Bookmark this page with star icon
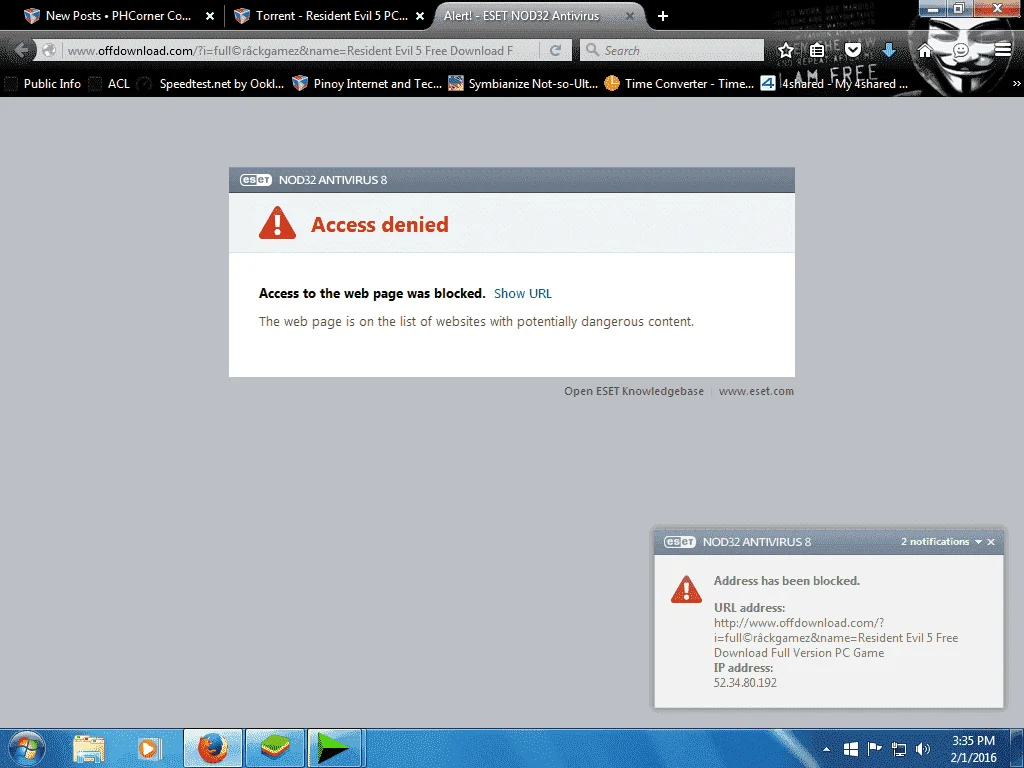1024x768 pixels. [786, 50]
